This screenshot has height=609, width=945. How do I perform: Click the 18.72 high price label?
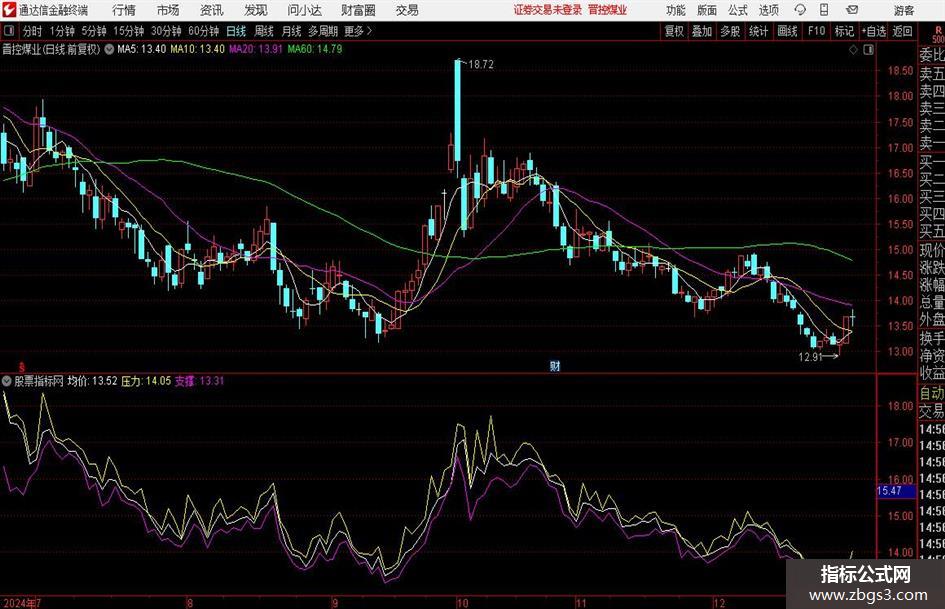(x=480, y=65)
